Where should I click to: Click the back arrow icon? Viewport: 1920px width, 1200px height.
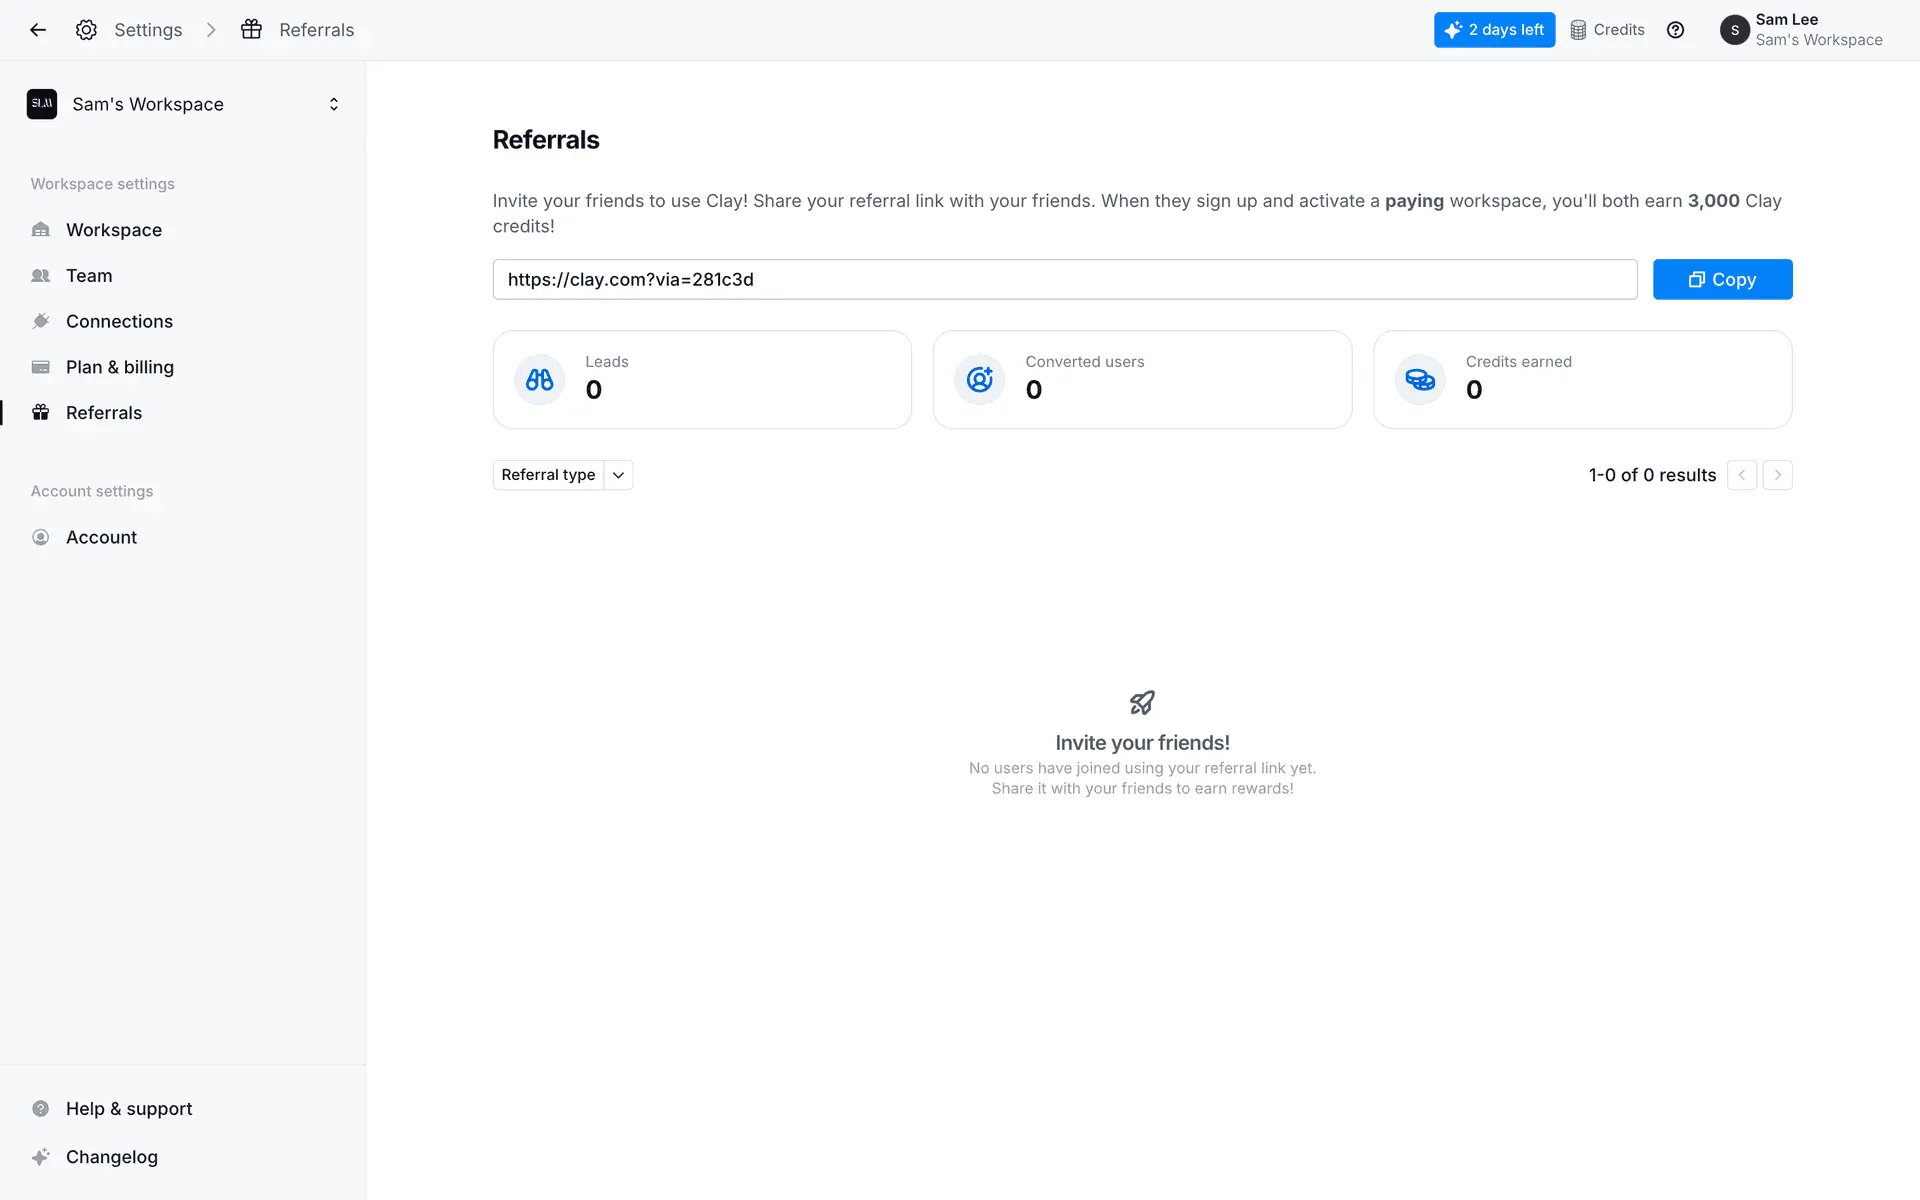pos(38,30)
